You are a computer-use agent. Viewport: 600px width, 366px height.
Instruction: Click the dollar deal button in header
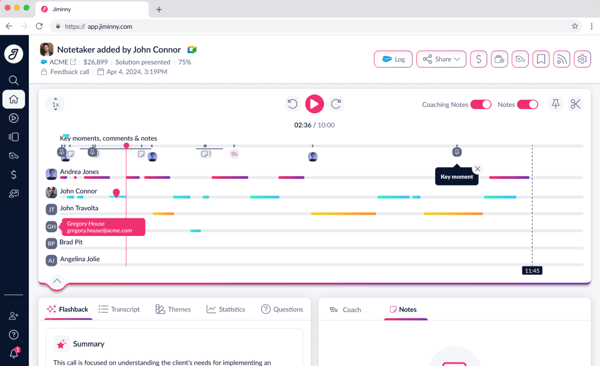[478, 59]
